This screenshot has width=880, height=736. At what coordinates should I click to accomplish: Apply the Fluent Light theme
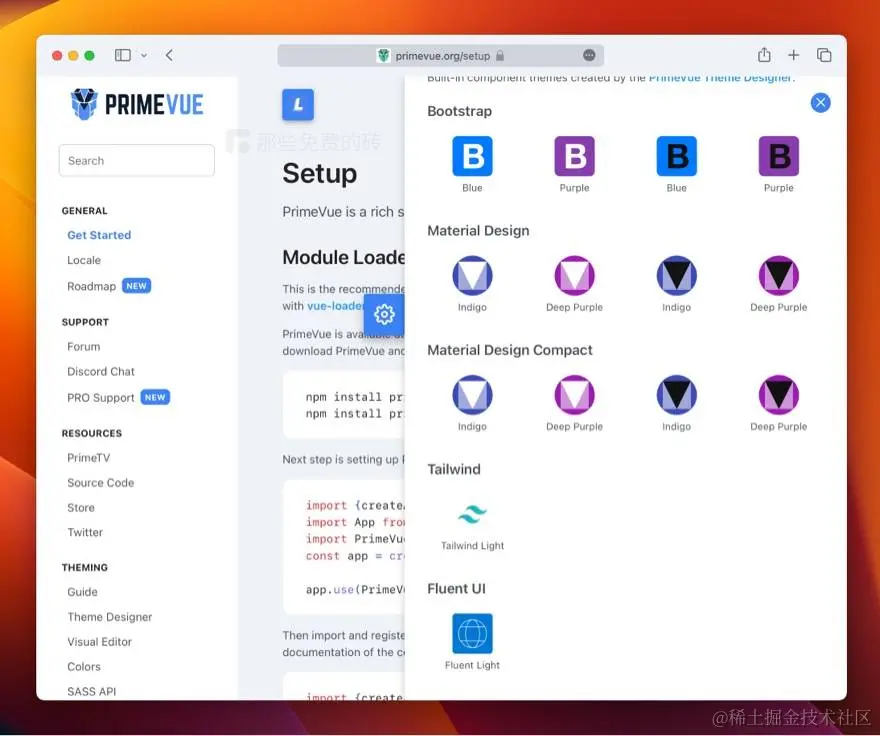coord(472,632)
